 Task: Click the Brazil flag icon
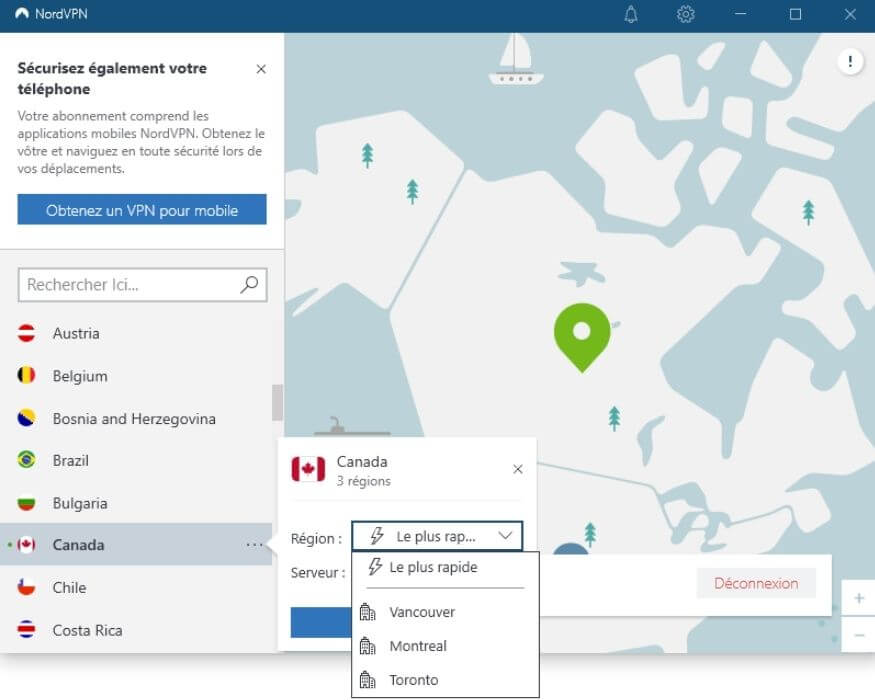pos(26,460)
